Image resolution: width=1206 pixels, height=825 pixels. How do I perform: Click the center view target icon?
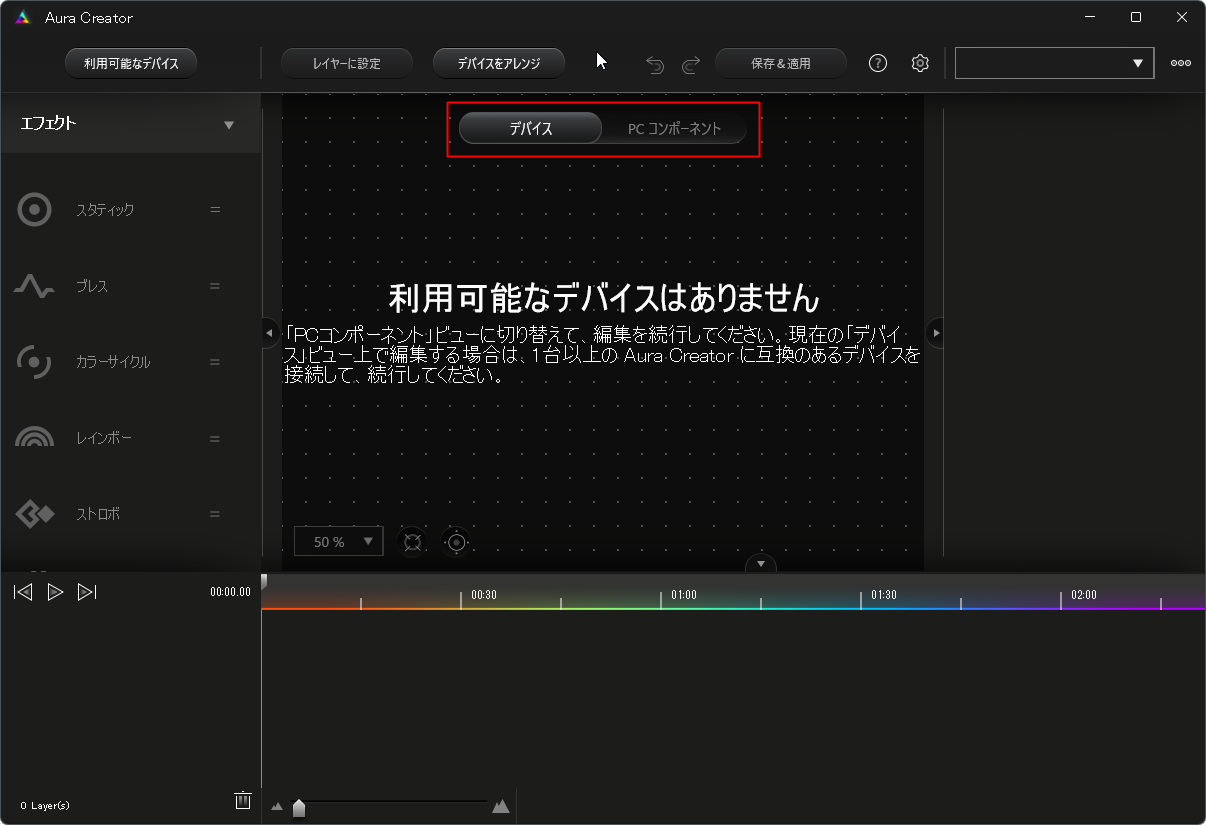(x=456, y=542)
